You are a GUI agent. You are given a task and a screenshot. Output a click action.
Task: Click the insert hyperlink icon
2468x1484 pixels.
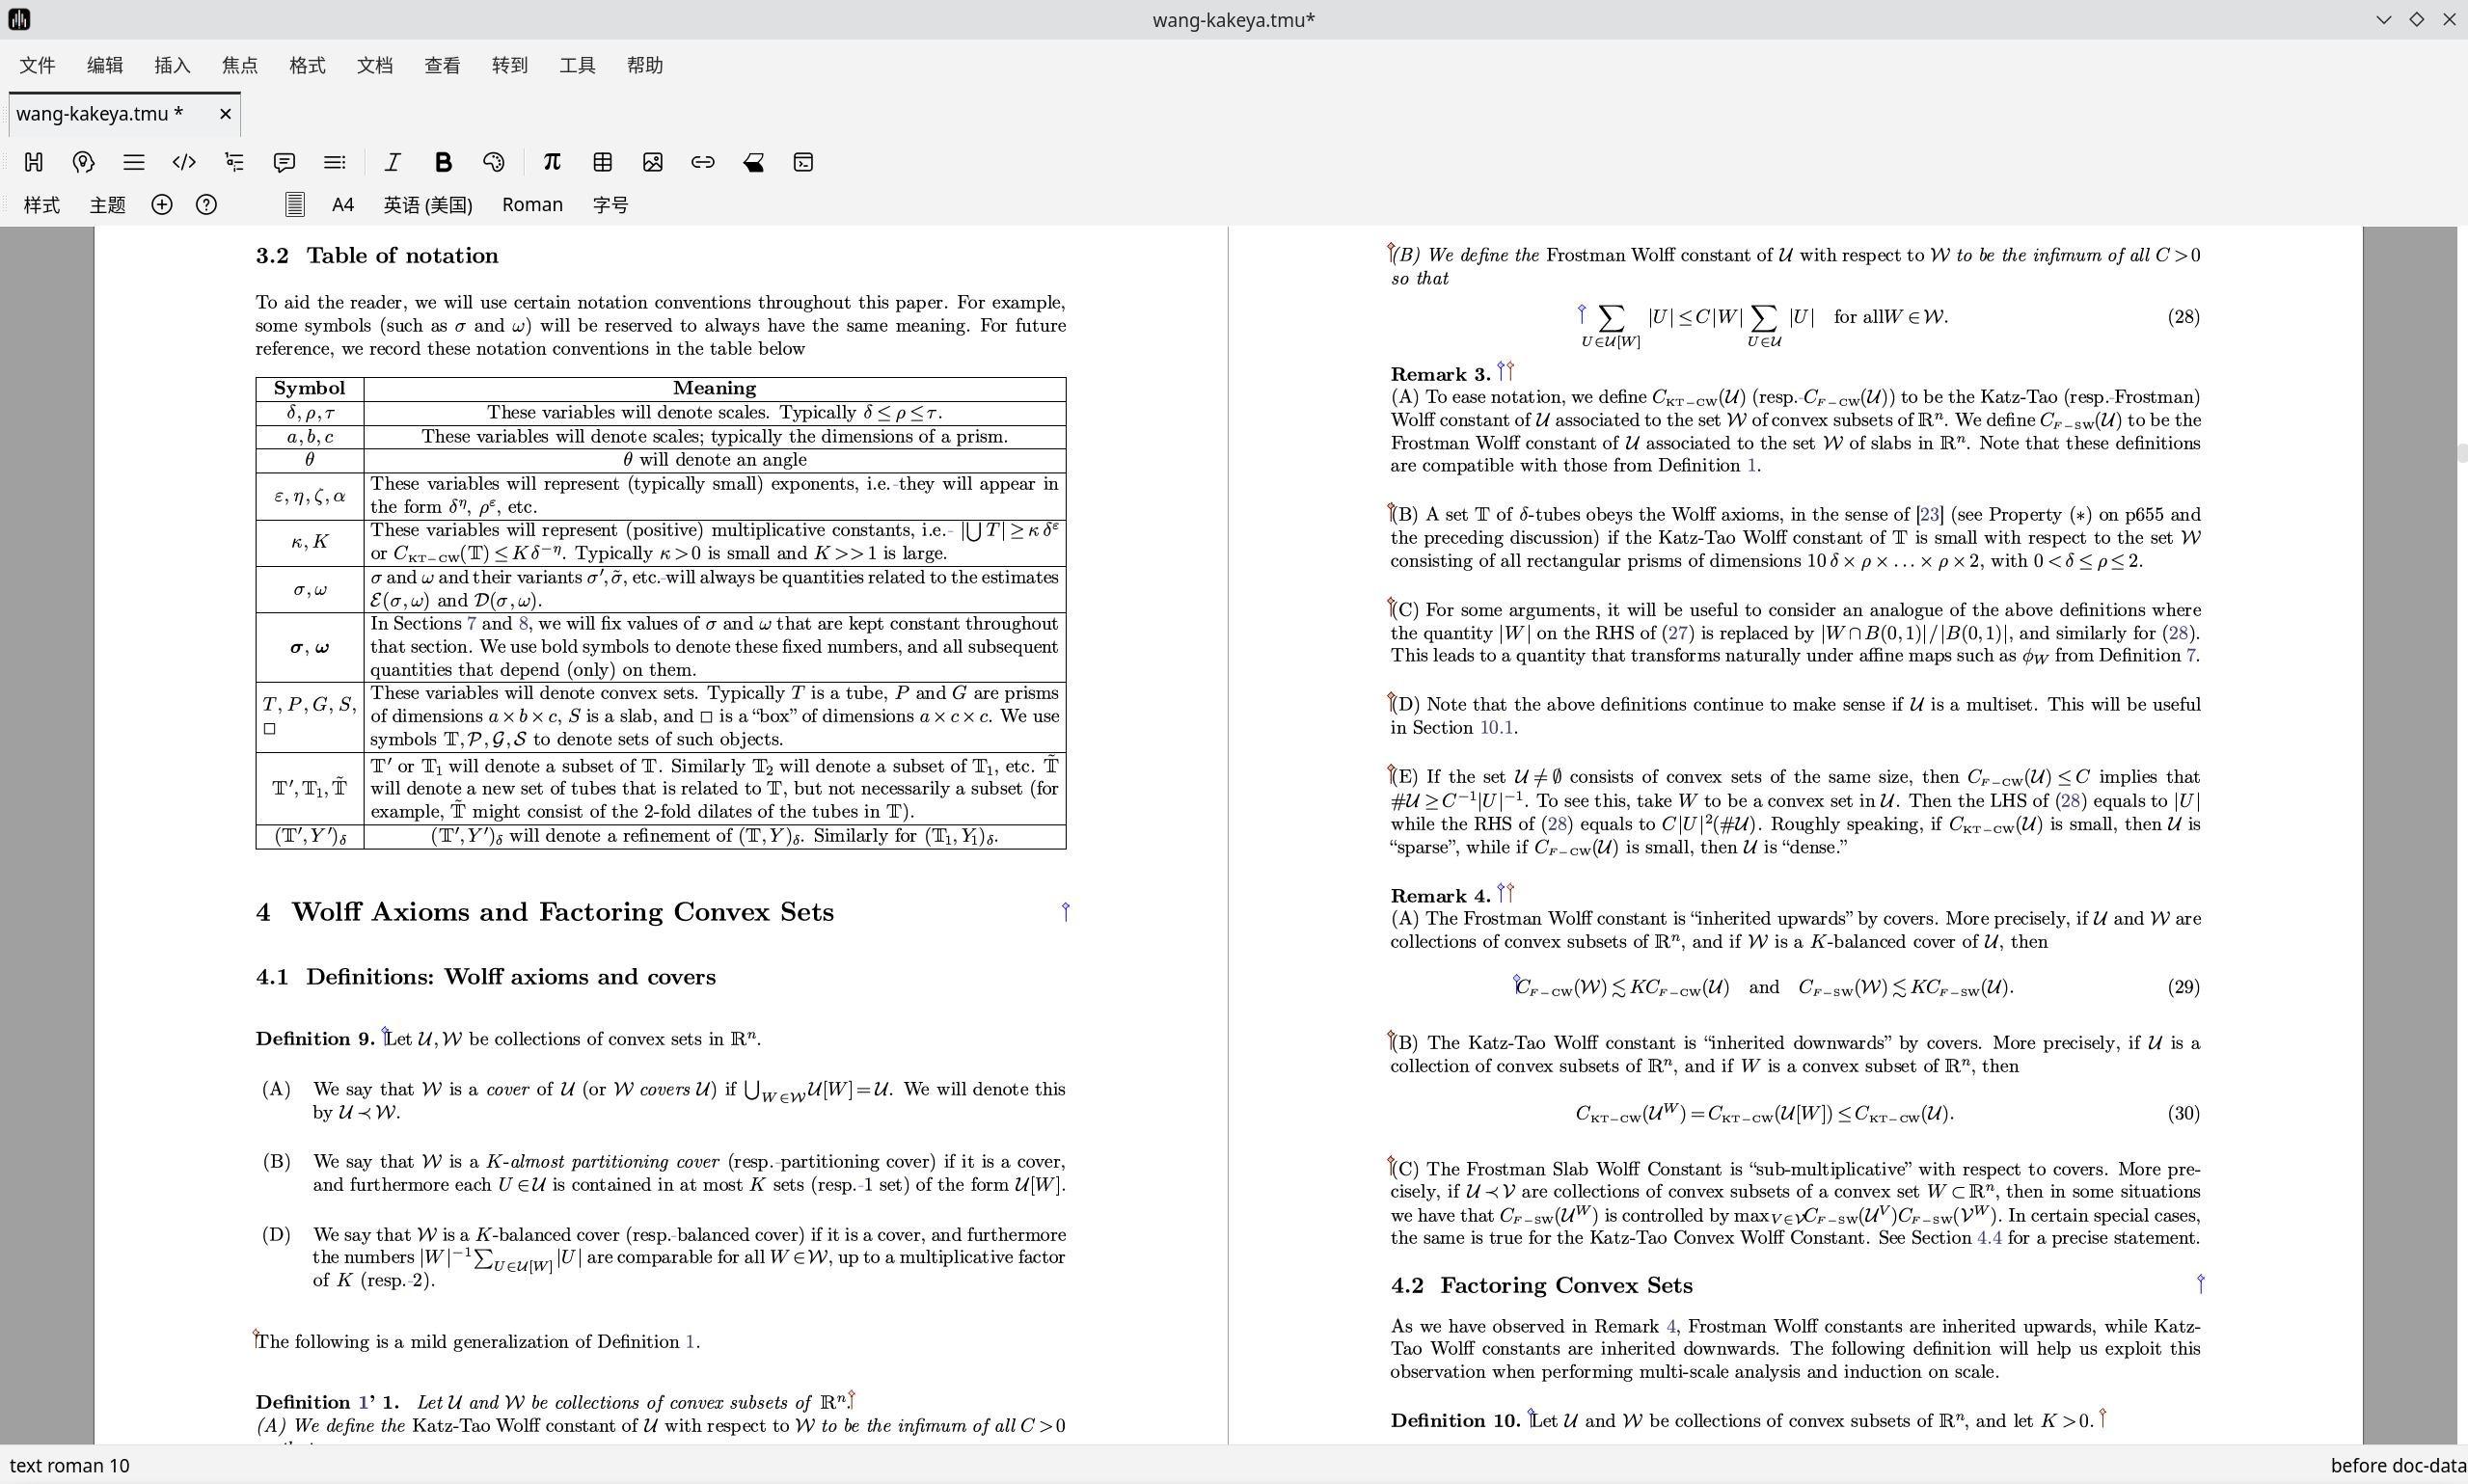[x=703, y=162]
